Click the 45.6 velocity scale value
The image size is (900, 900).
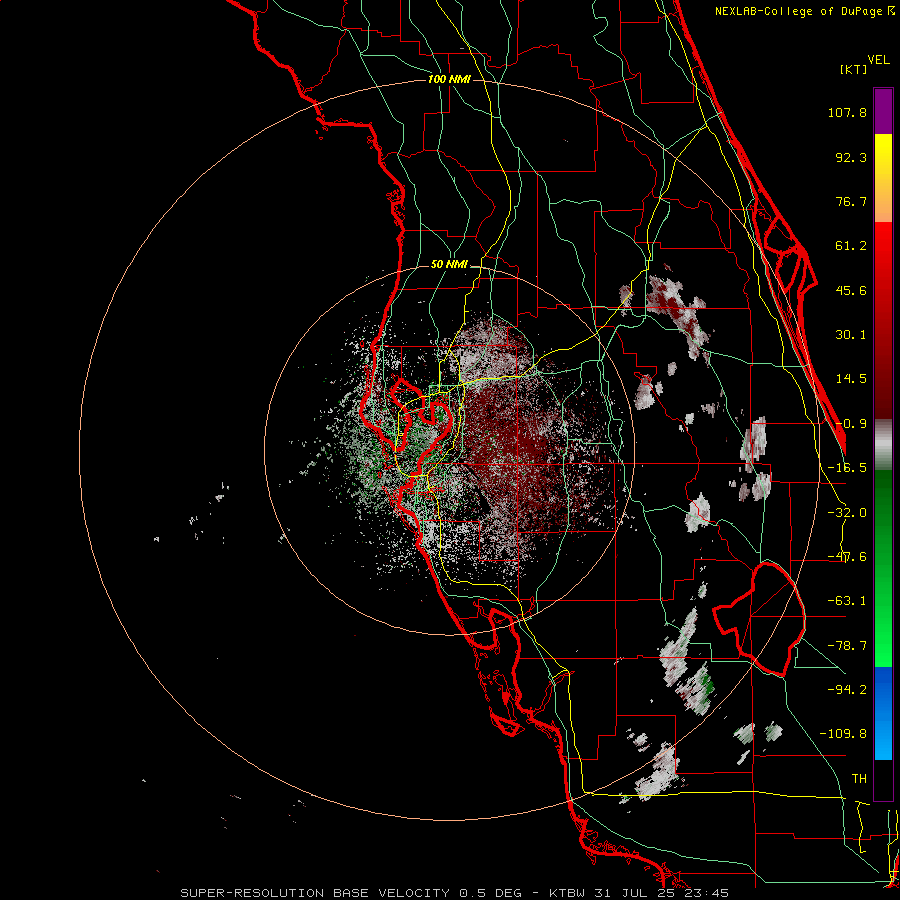pyautogui.click(x=851, y=290)
